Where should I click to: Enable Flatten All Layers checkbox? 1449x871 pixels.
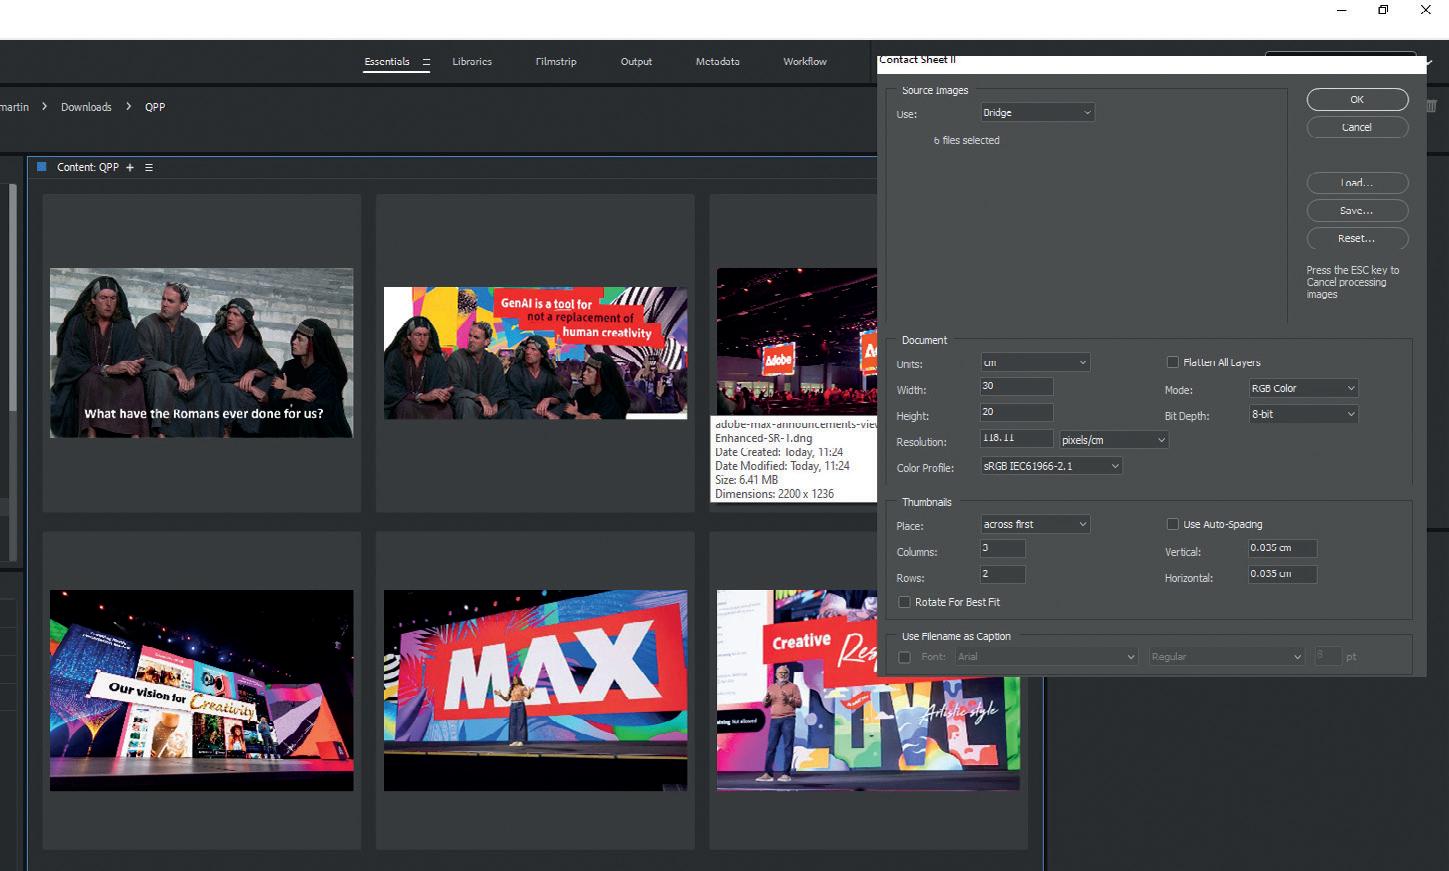(x=1173, y=362)
